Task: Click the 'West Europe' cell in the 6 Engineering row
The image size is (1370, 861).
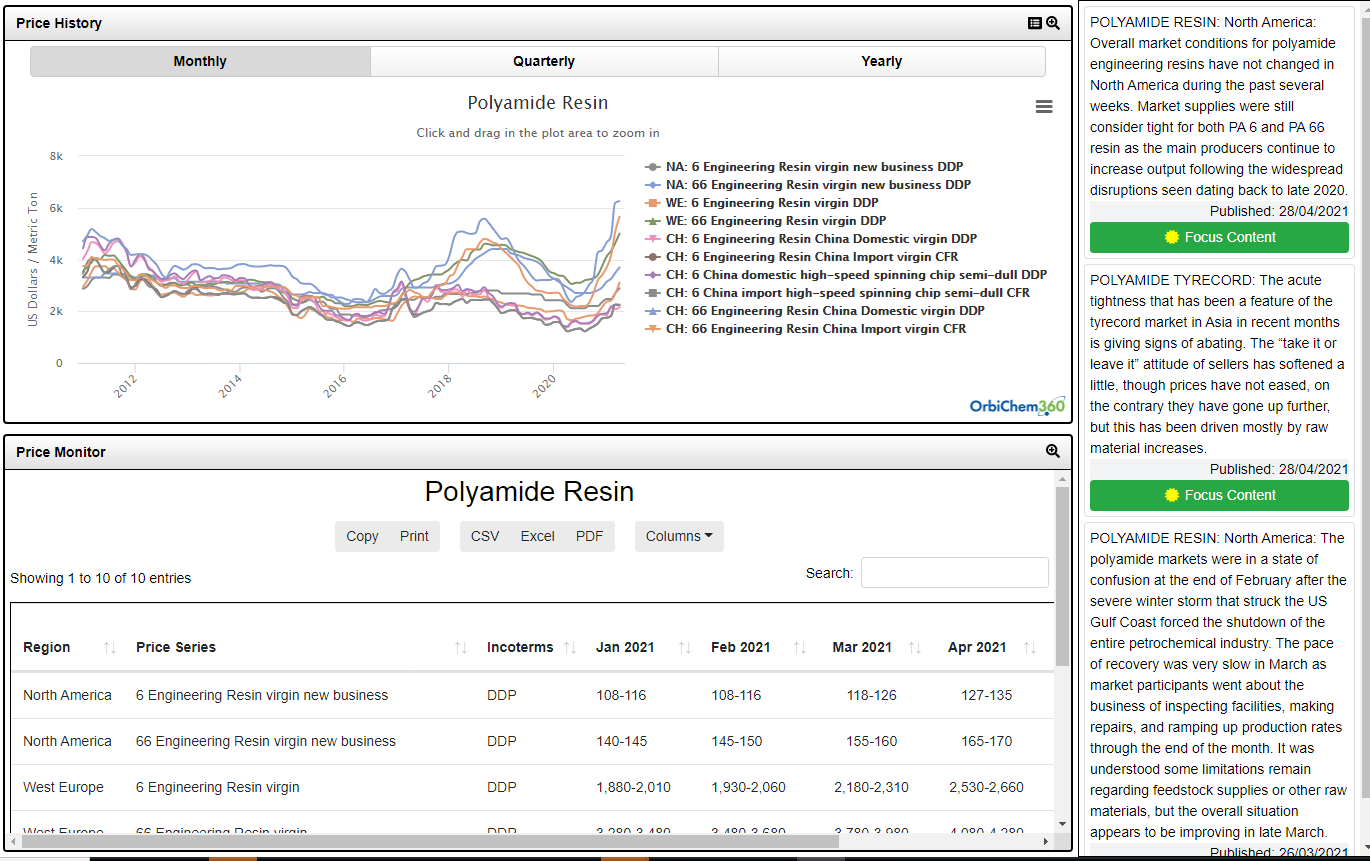Action: [x=63, y=787]
